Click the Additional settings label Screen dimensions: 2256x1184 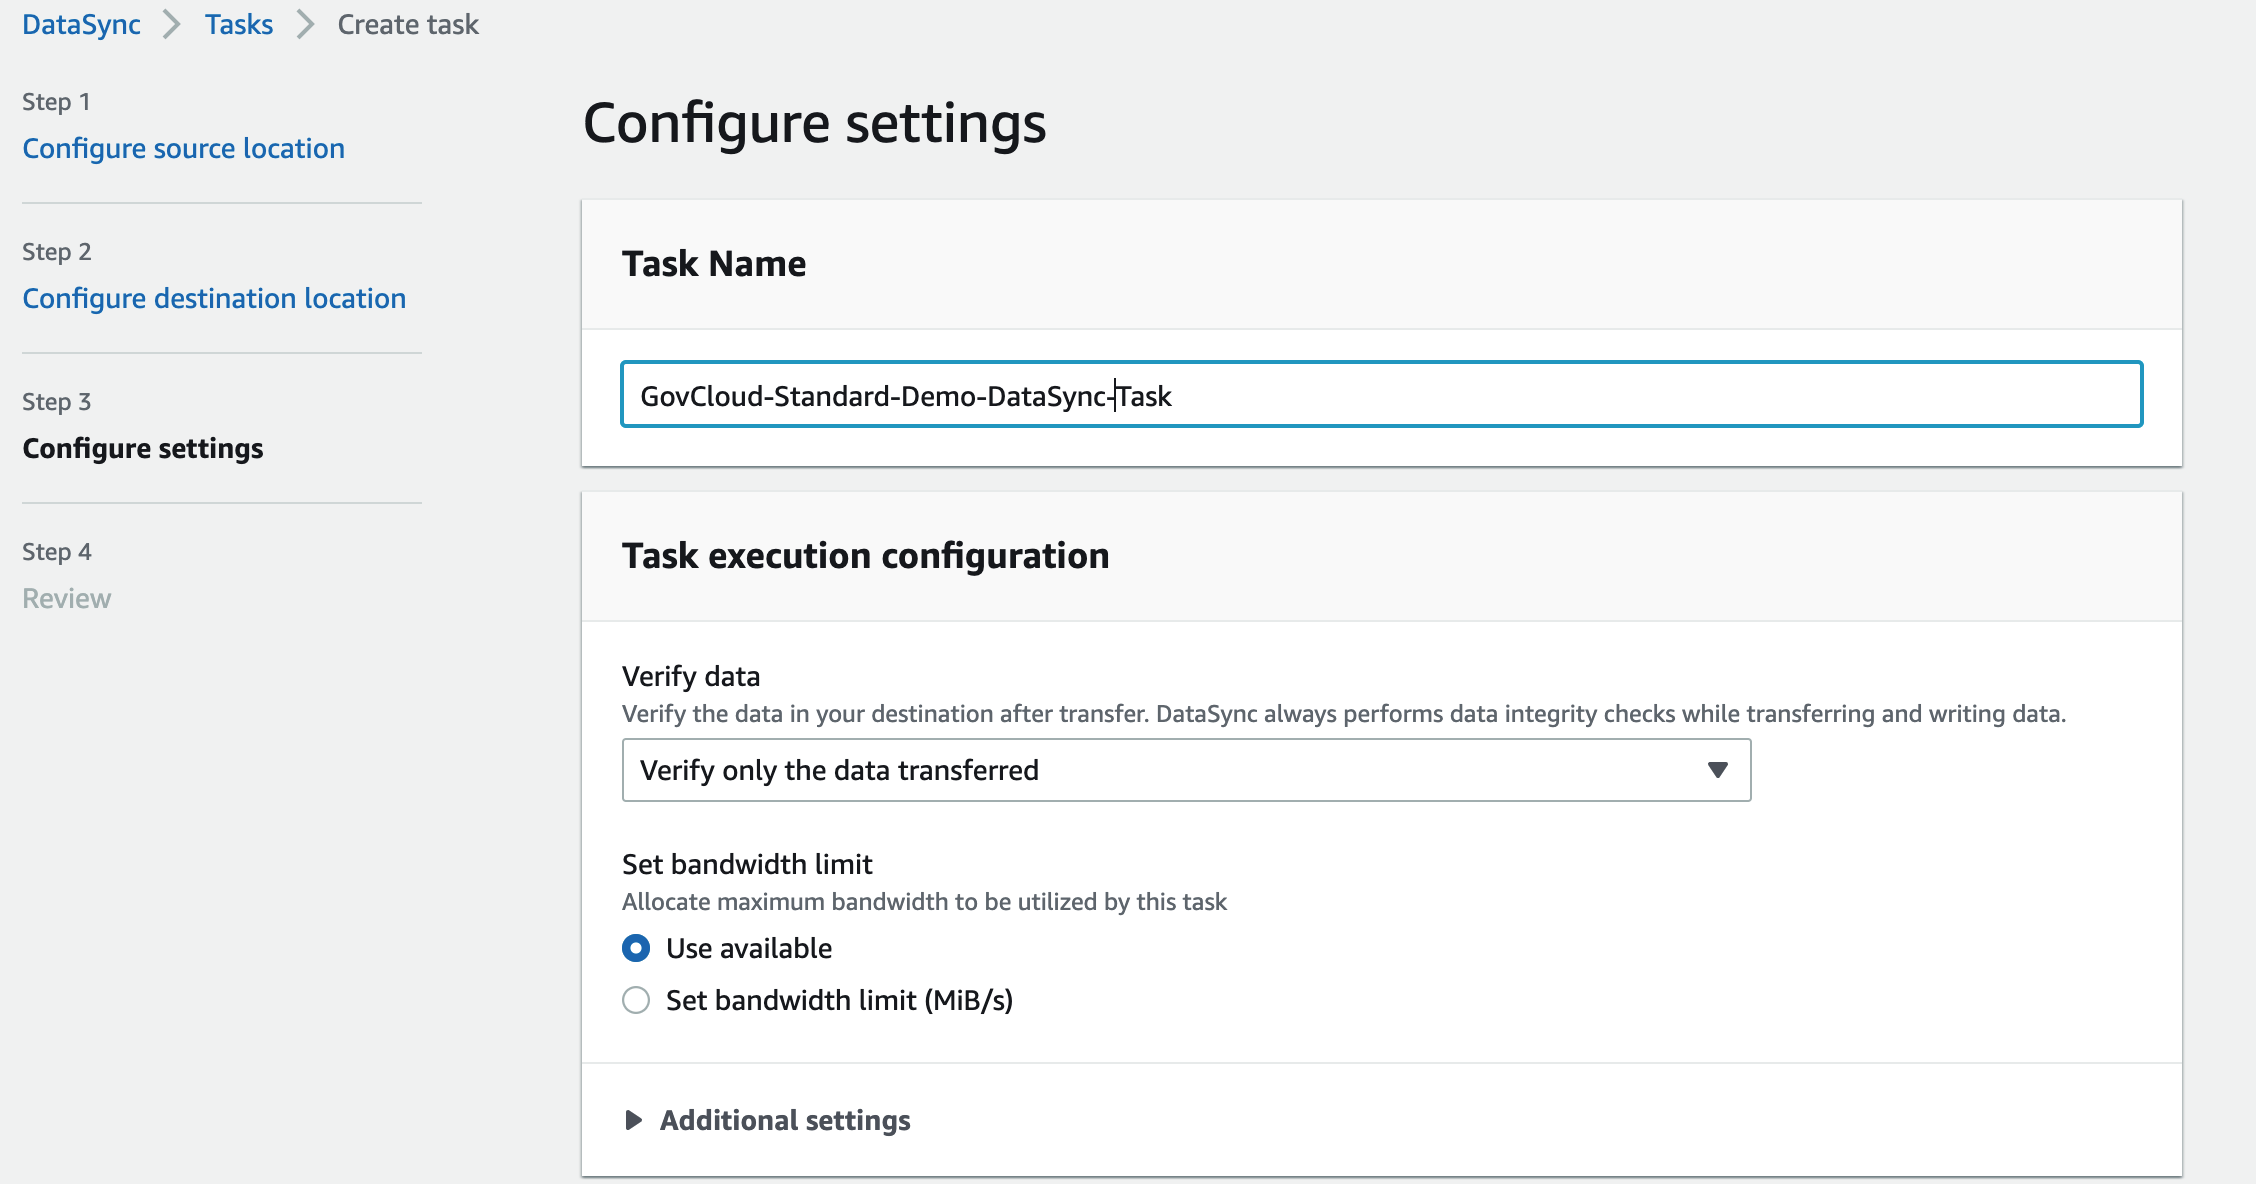pos(785,1120)
